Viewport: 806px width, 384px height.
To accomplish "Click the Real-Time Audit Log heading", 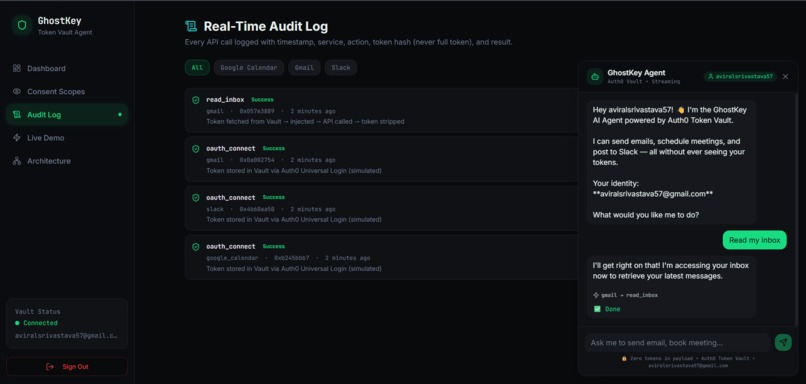I will pyautogui.click(x=265, y=26).
